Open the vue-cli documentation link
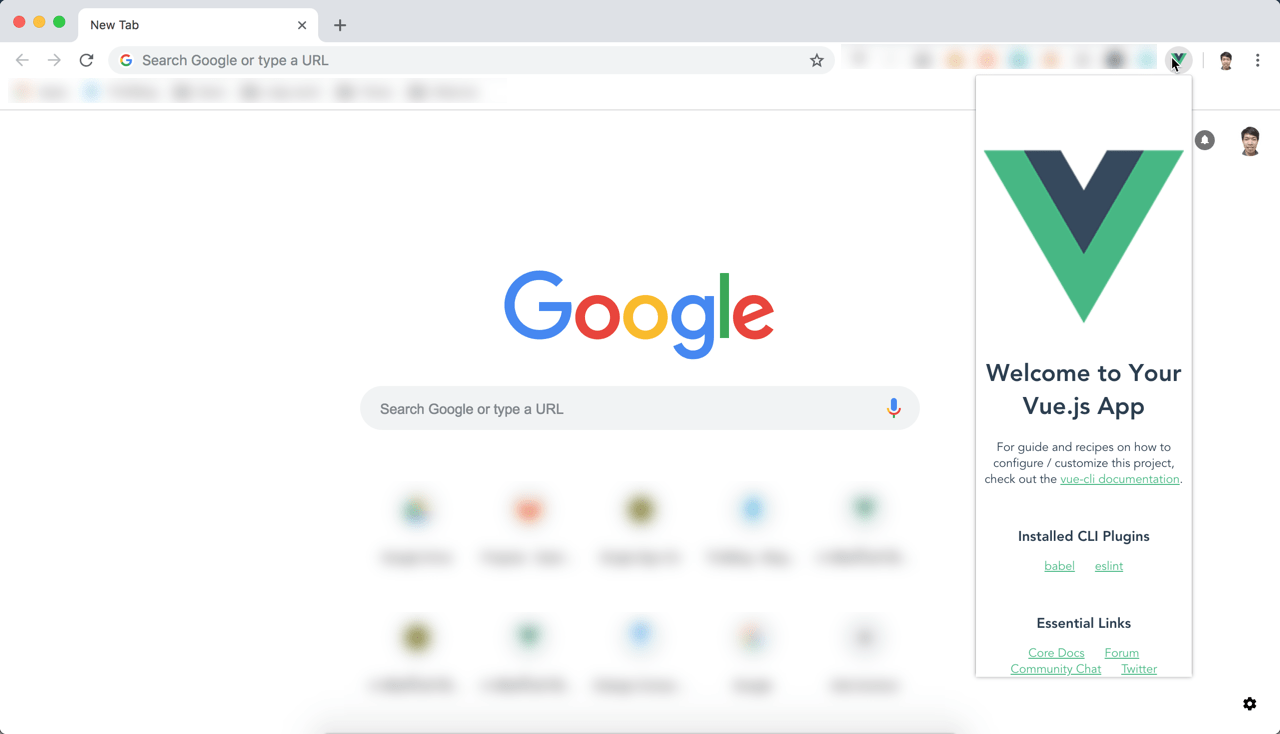This screenshot has height=734, width=1280. coord(1120,479)
